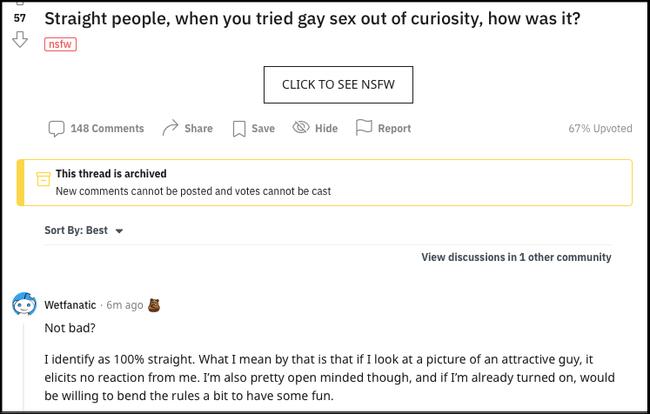Viewport: 650px width, 414px height.
Task: Click the award badge beside comment timestamp
Action: (x=154, y=304)
